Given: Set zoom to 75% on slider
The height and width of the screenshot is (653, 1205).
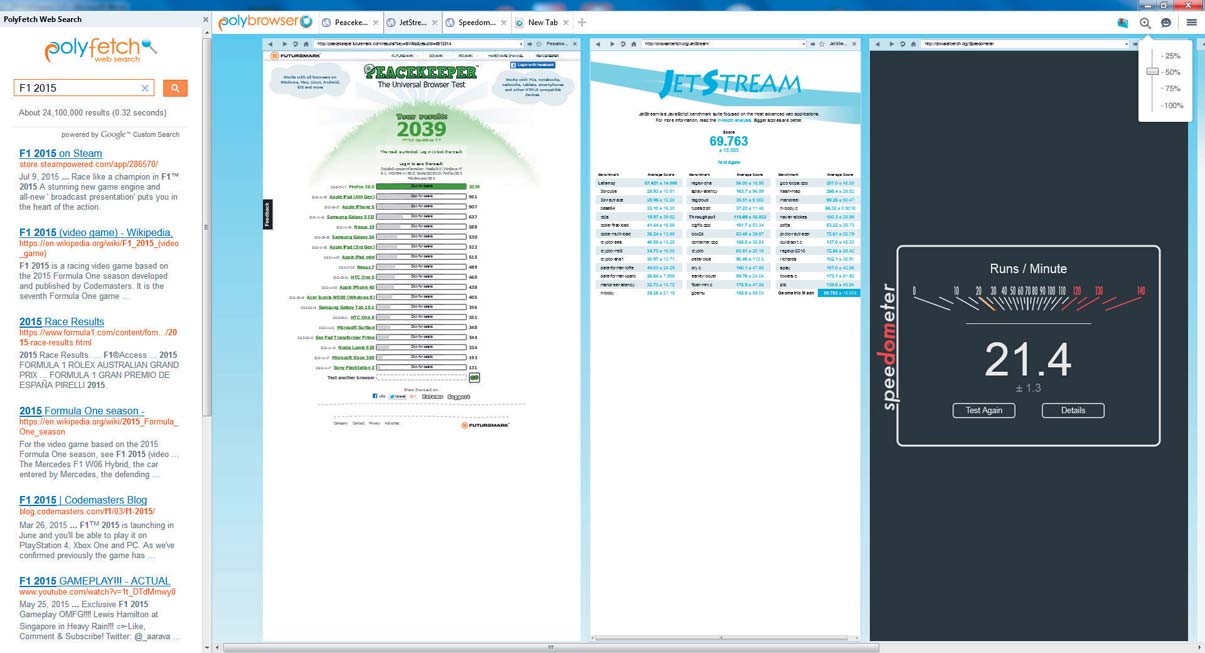Looking at the screenshot, I should coord(1172,89).
